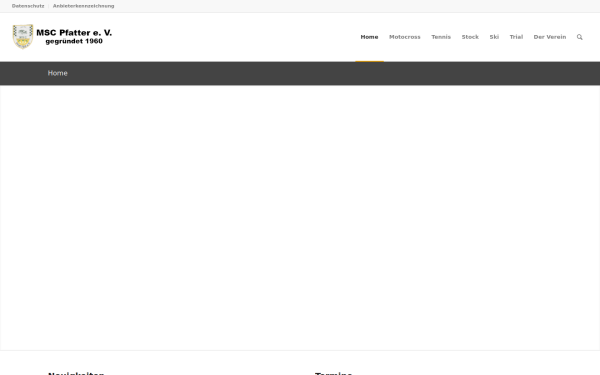The image size is (600, 375).
Task: Open the Datenschutz link
Action: [28, 6]
